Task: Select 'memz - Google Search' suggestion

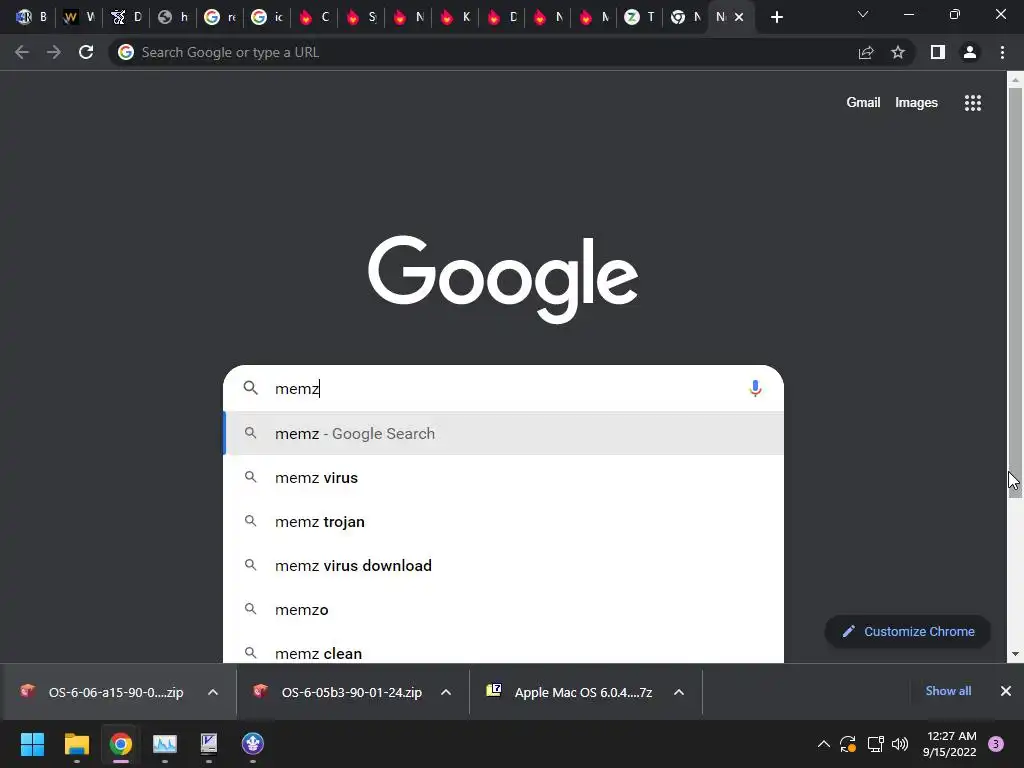Action: point(503,434)
